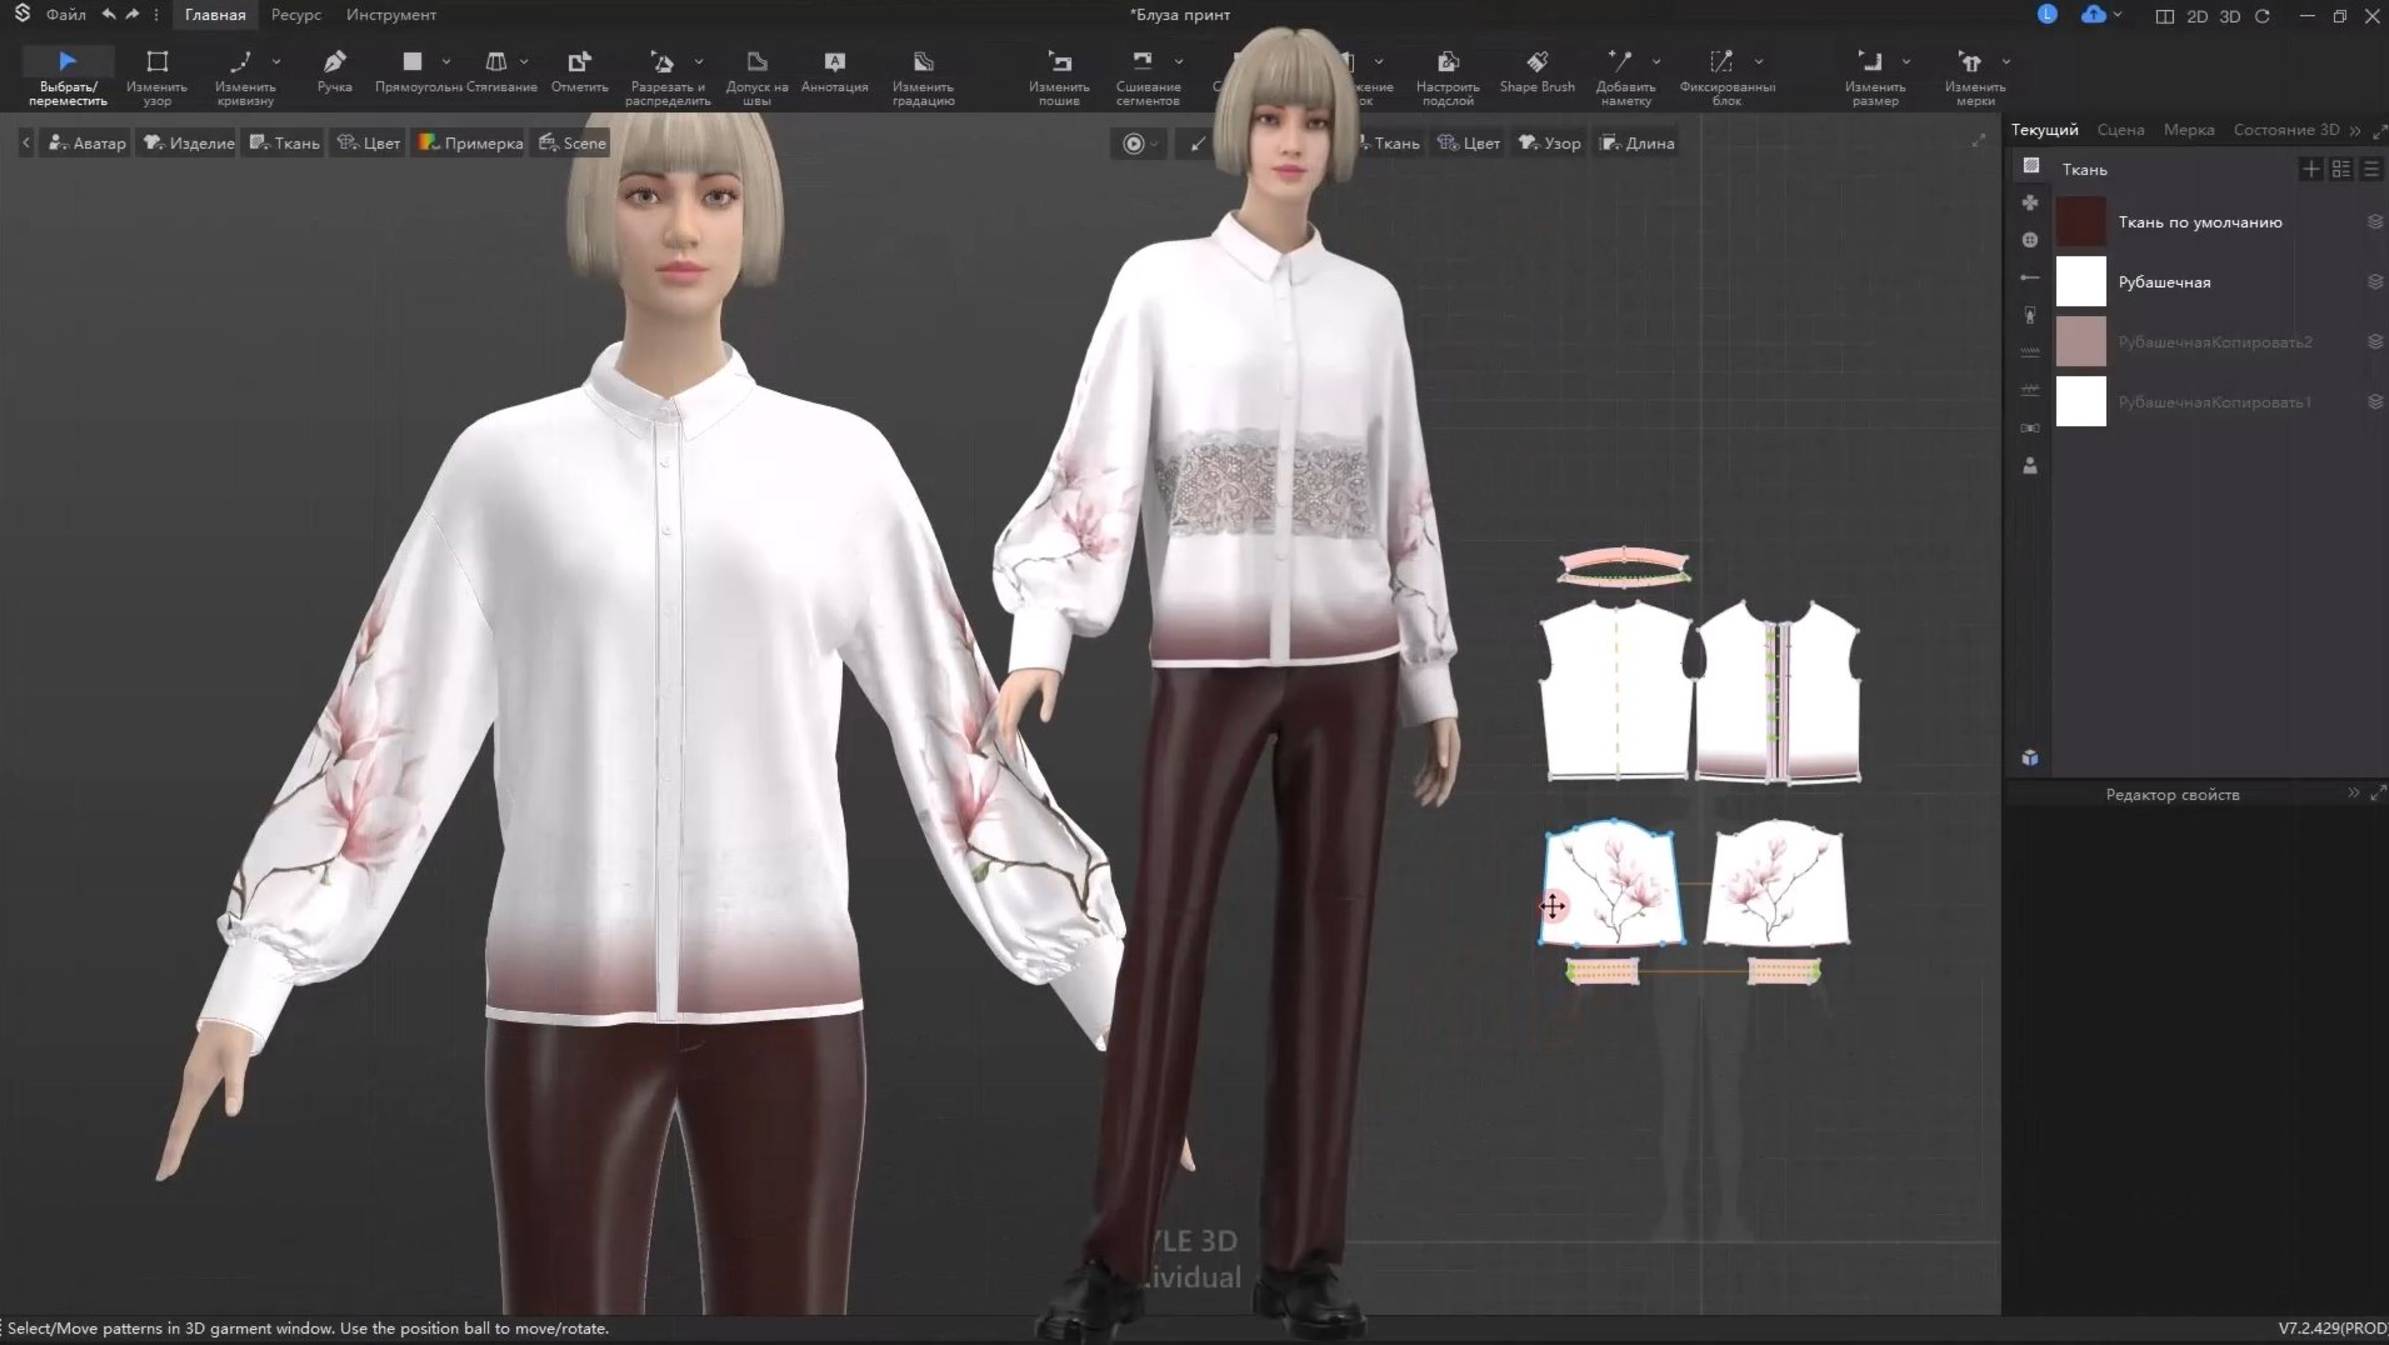Image resolution: width=2389 pixels, height=1345 pixels.
Task: Select the Рубашечная white fabric swatch
Action: pos(2080,282)
